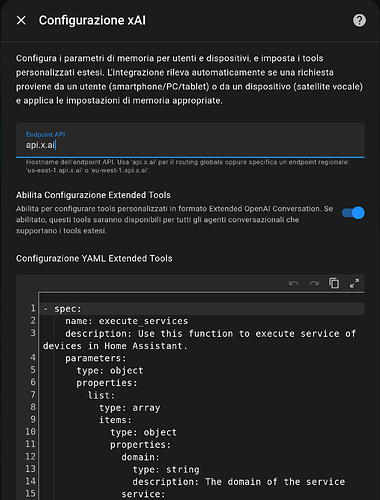
Task: Click 'type: object' on line 5
Action: point(110,371)
